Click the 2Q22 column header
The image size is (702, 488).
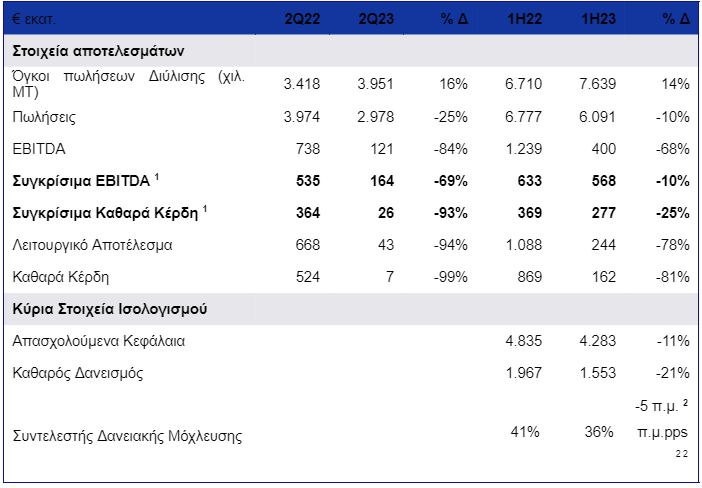coord(302,19)
